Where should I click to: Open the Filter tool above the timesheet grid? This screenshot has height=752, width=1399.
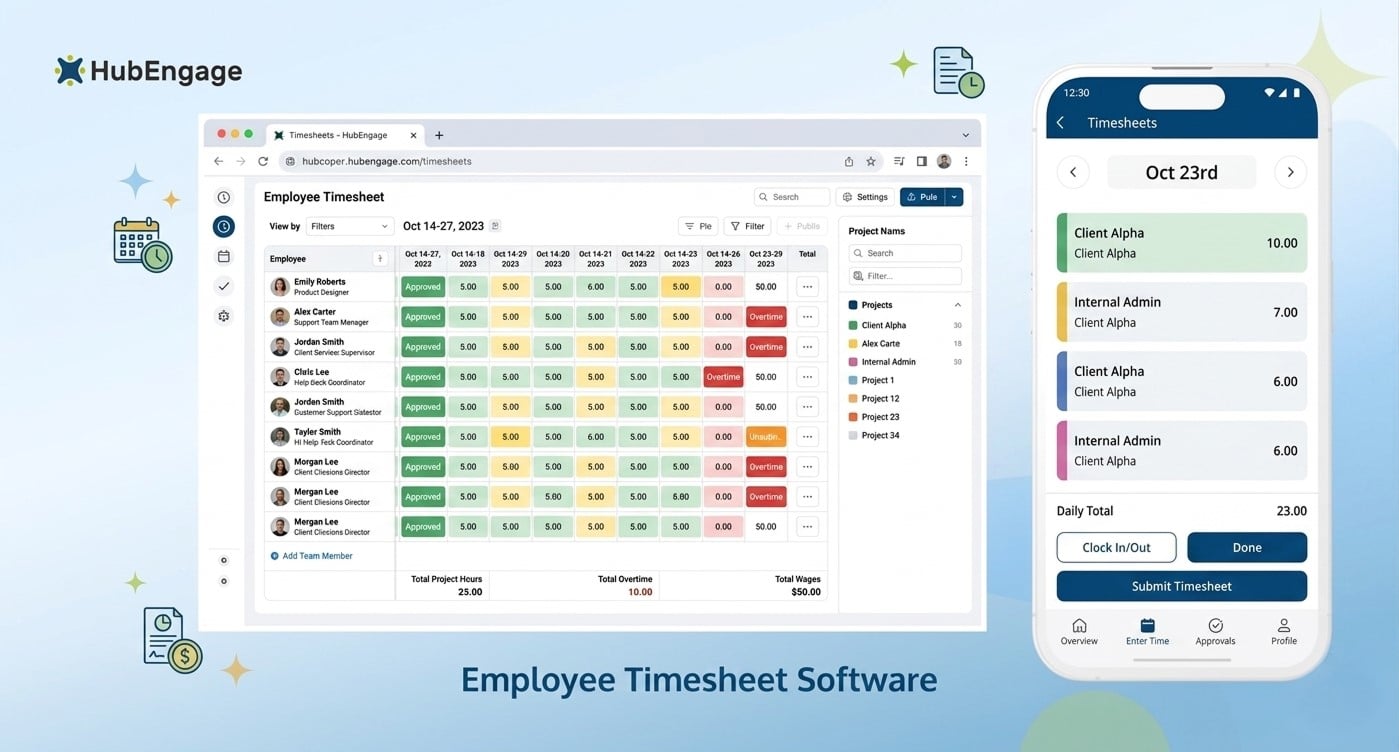[746, 226]
